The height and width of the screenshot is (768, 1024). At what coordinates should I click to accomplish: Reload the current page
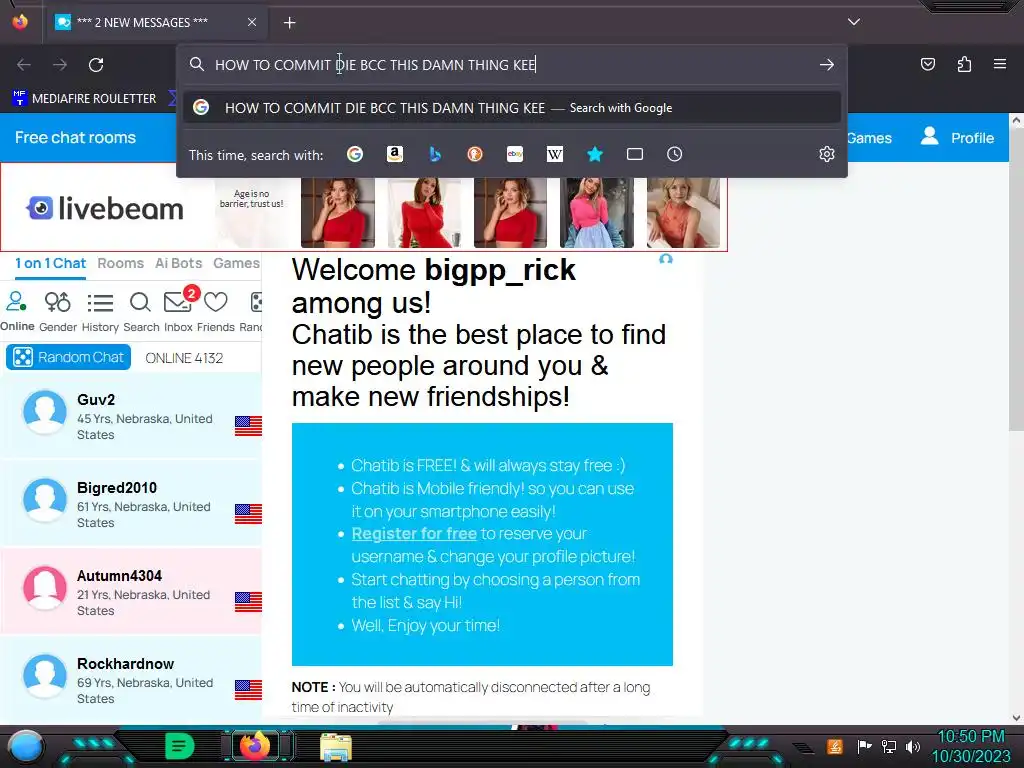coord(96,65)
